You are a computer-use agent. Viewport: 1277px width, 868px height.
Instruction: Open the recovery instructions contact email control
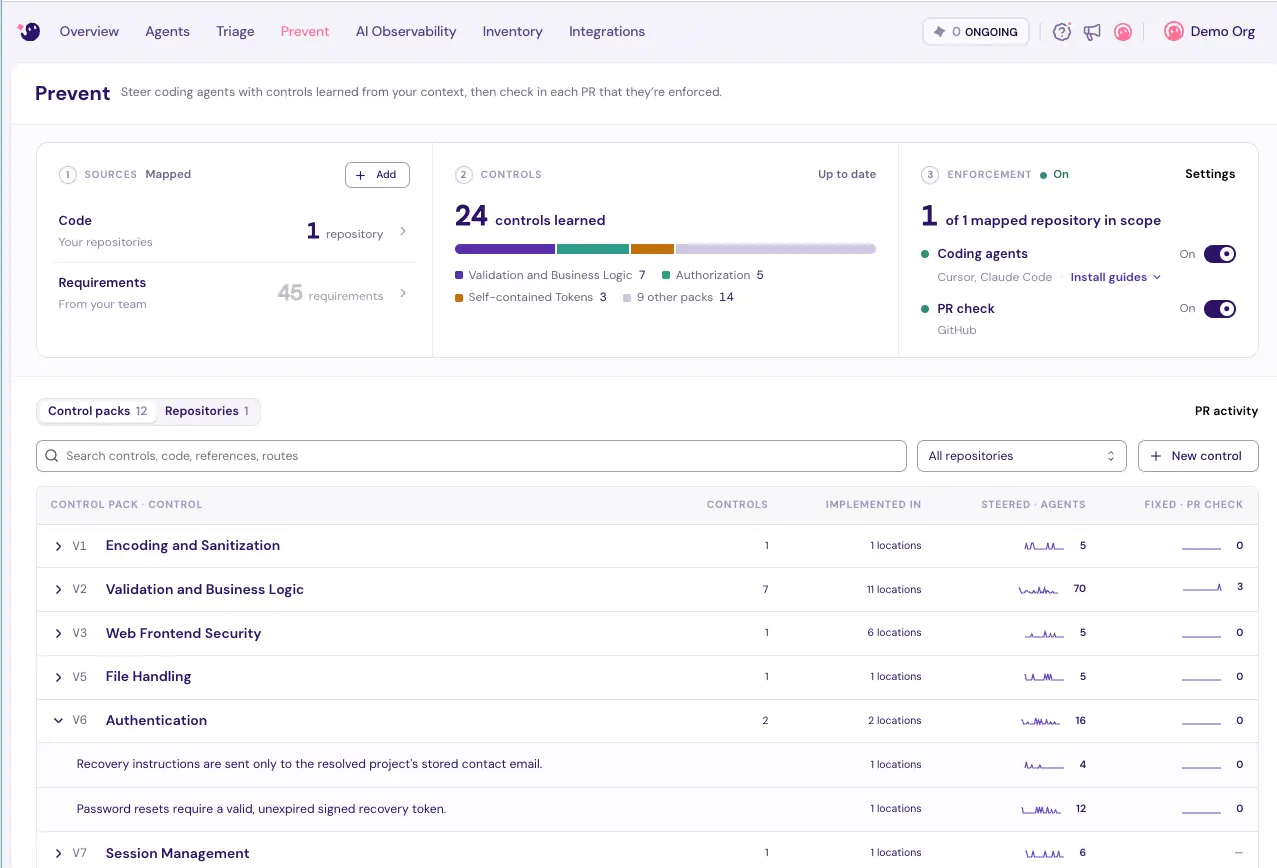point(309,765)
